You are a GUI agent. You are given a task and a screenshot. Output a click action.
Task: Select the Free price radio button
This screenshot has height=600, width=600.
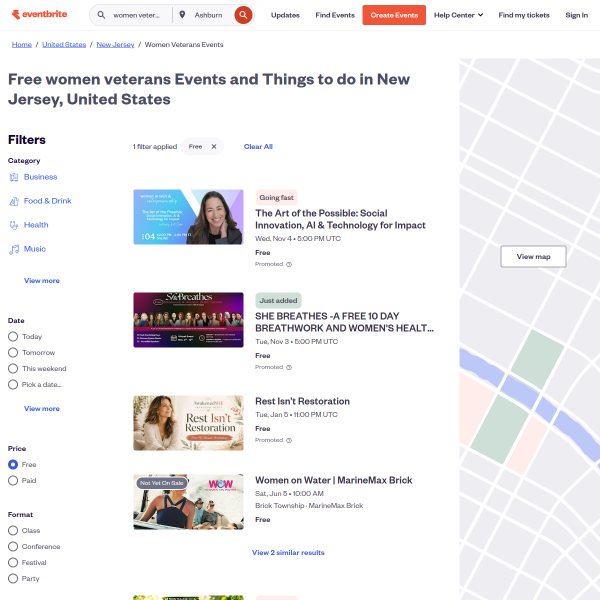tap(13, 465)
